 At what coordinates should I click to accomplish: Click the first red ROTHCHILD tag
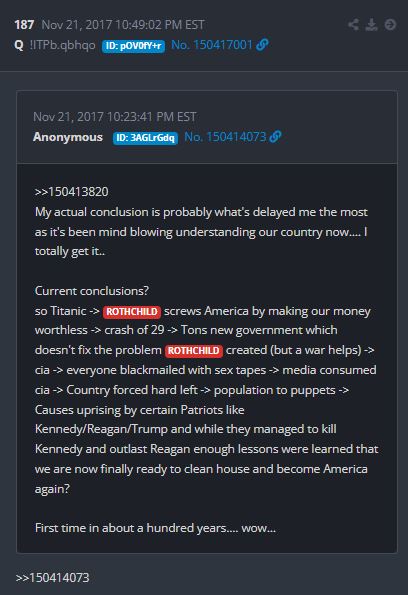[132, 312]
